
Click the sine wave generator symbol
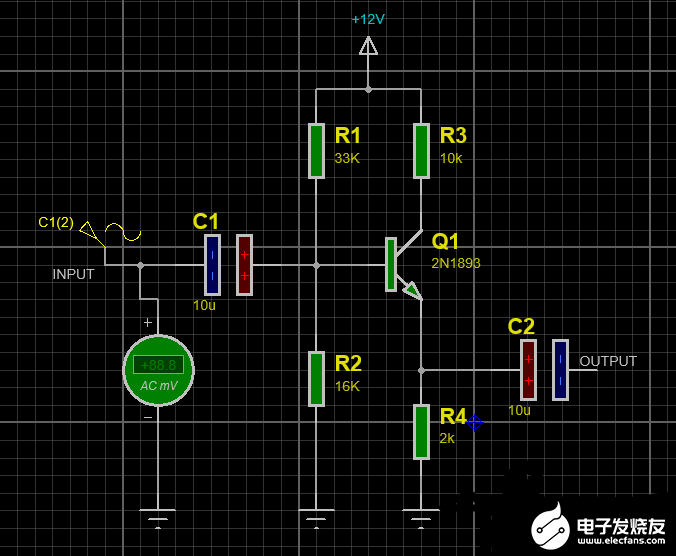coord(123,232)
